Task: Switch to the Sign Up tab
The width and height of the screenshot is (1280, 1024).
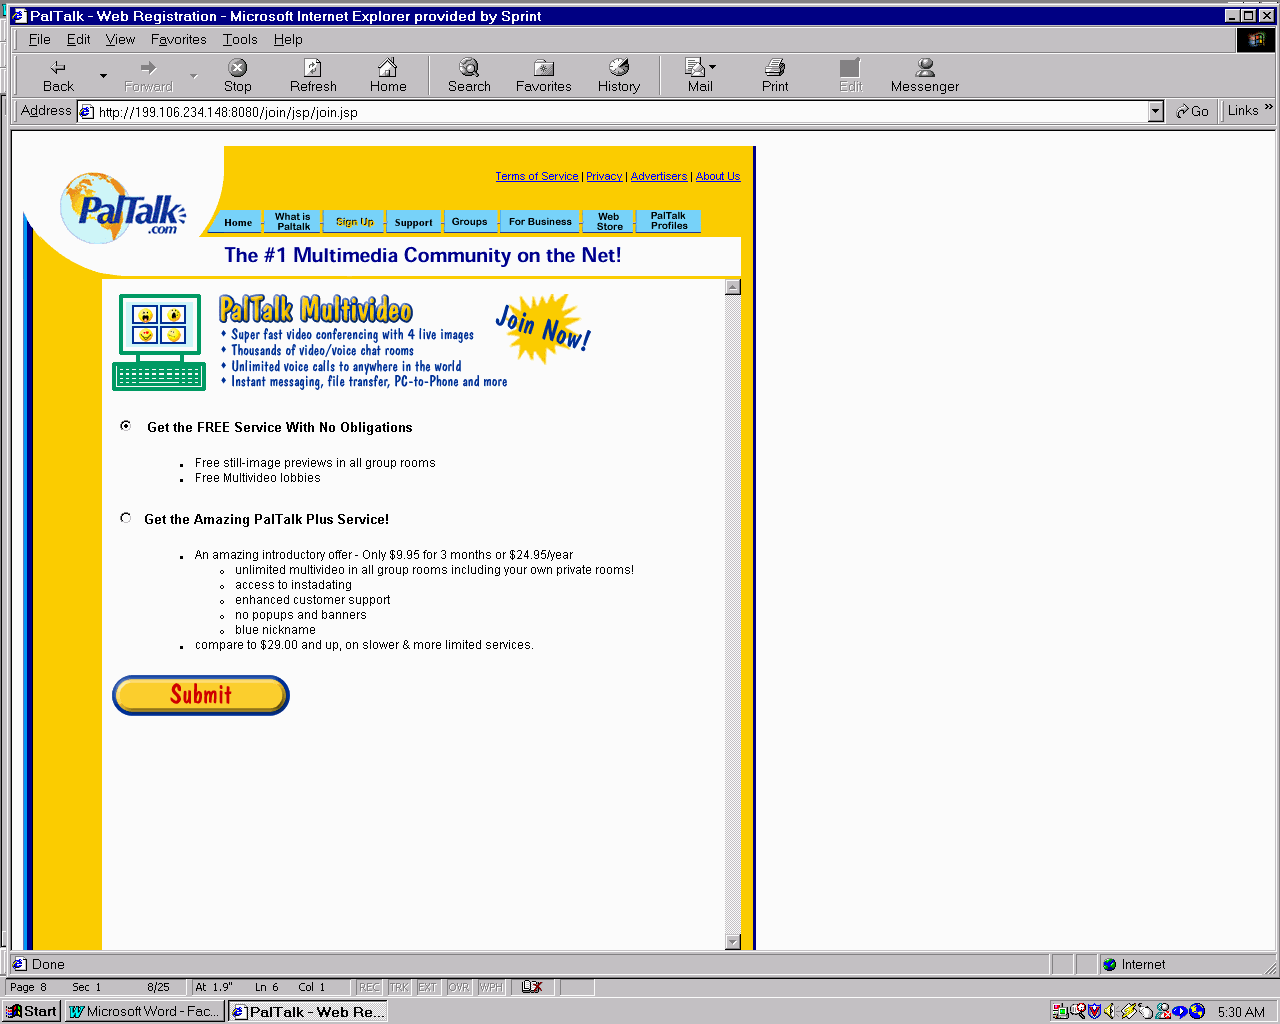Action: [x=354, y=222]
